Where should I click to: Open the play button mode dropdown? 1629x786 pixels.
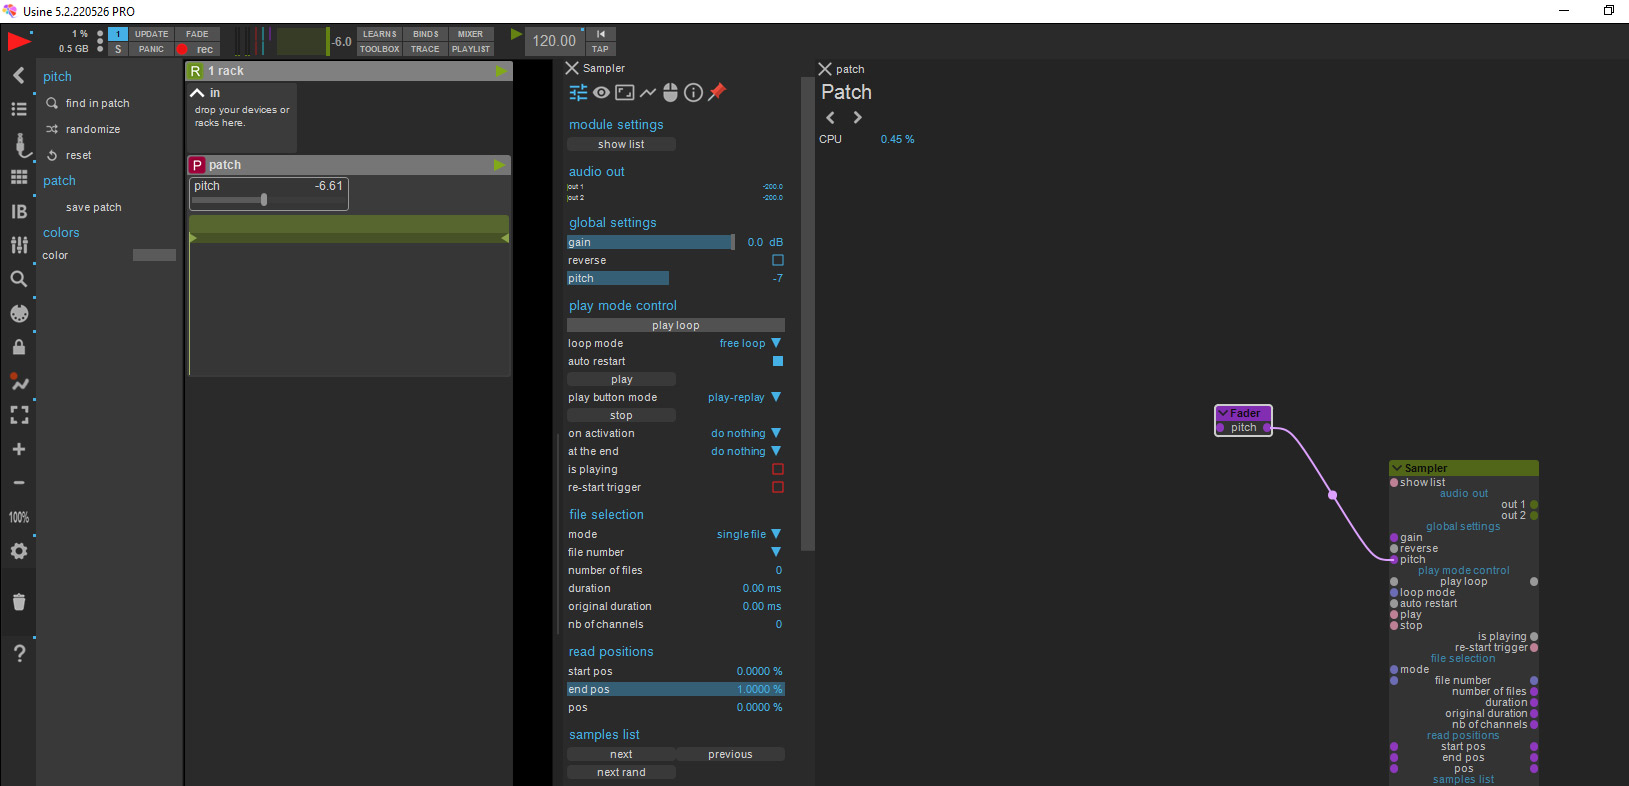[x=776, y=397]
